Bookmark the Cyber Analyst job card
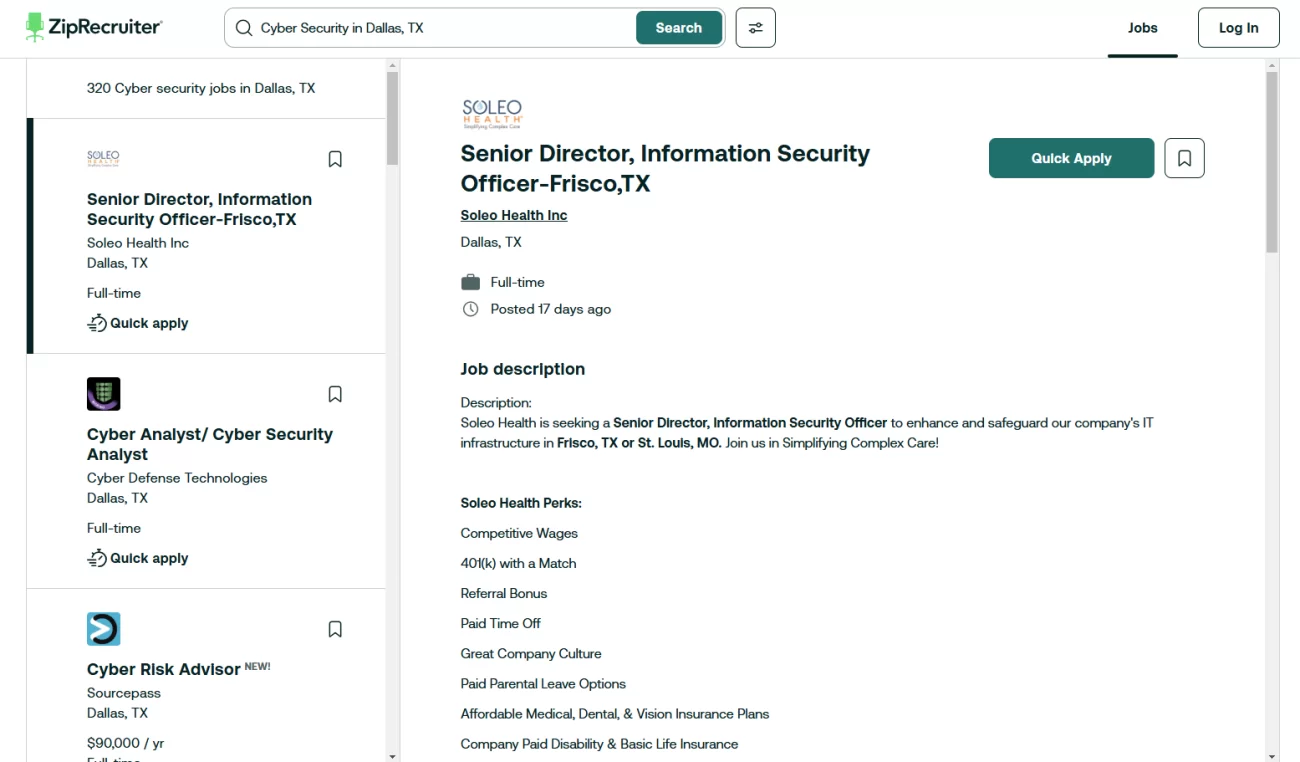This screenshot has height=762, width=1300. [335, 394]
